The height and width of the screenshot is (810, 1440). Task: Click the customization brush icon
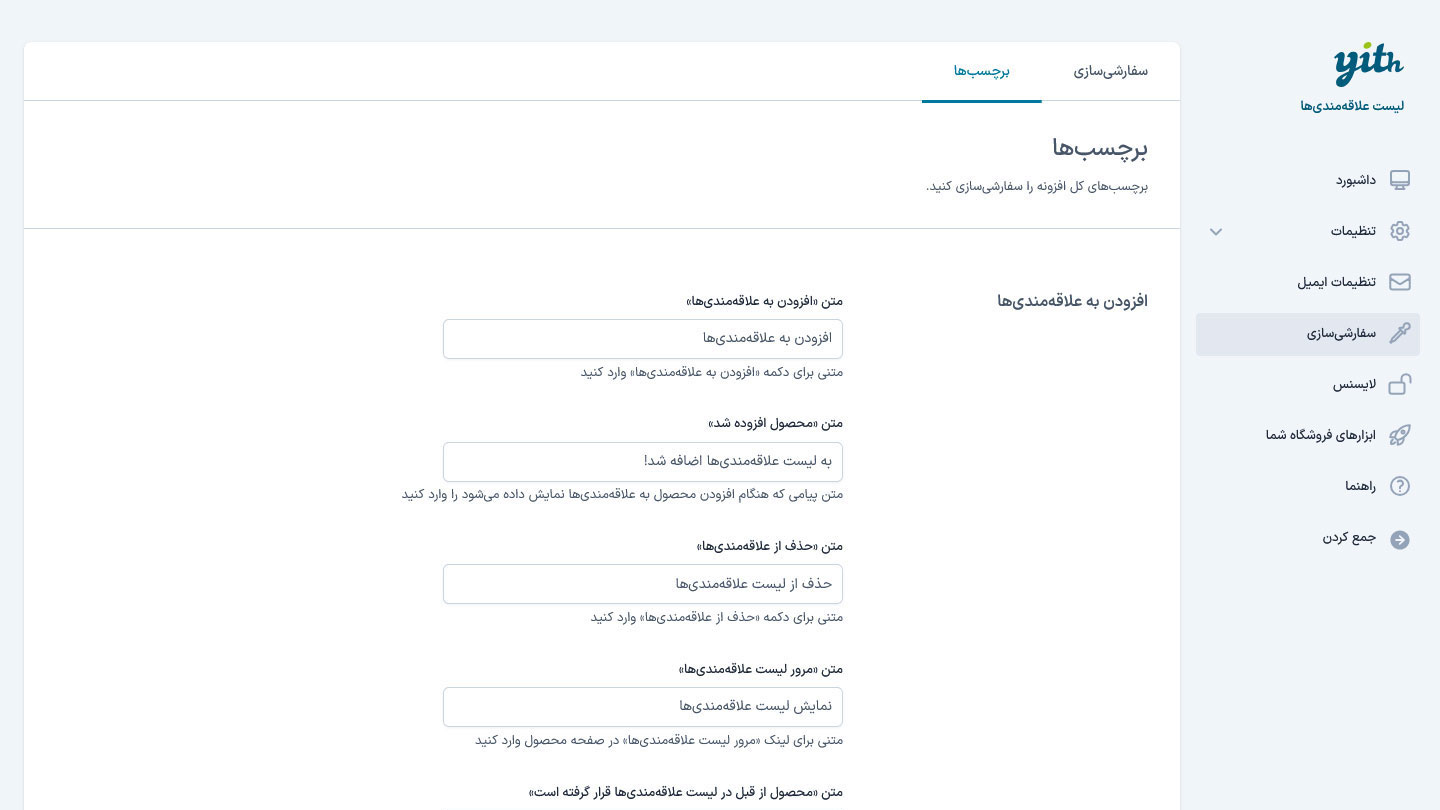pyautogui.click(x=1400, y=333)
